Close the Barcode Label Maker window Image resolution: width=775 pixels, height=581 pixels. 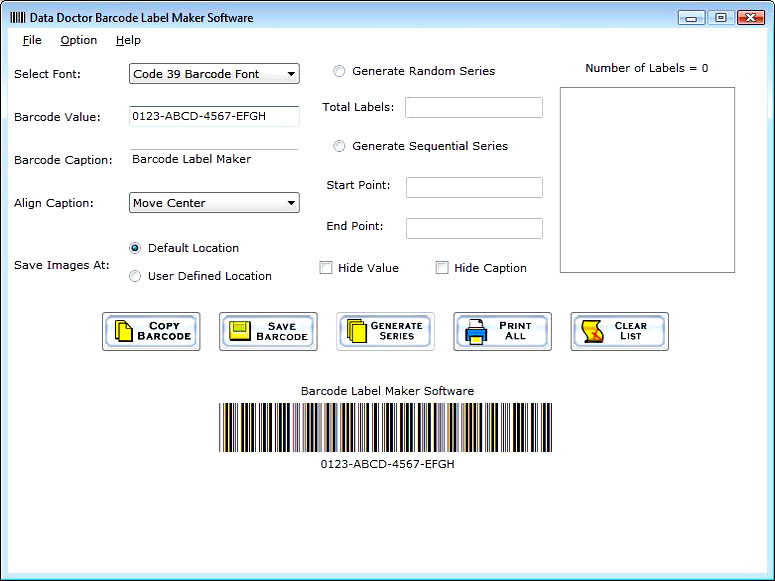(x=751, y=18)
